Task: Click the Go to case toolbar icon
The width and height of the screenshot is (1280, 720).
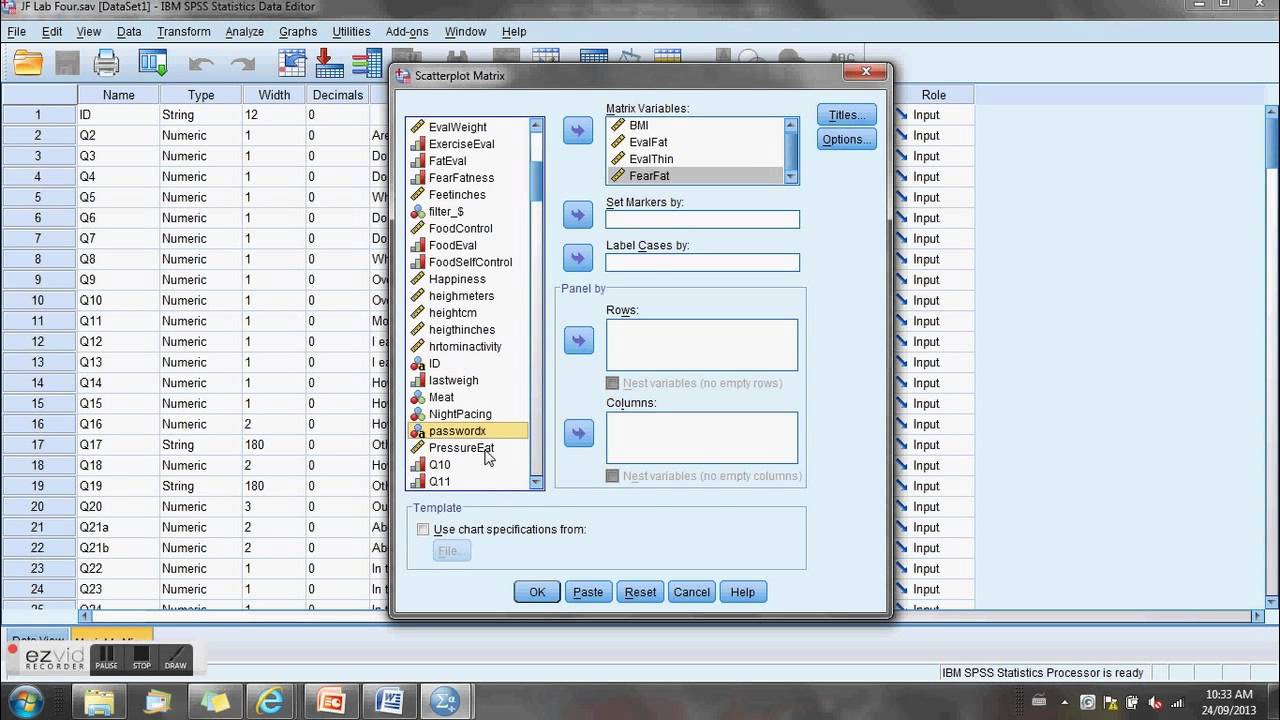Action: tap(291, 63)
